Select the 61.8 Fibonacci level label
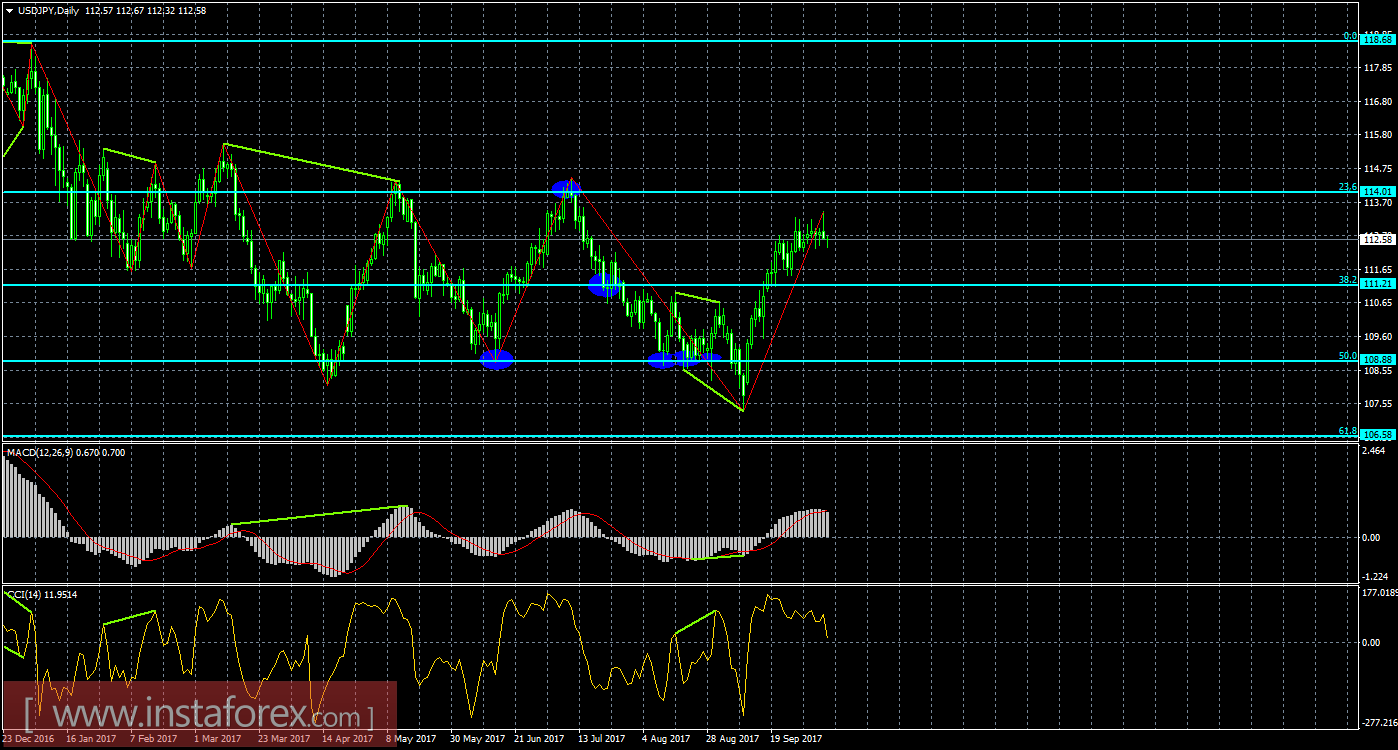The height and width of the screenshot is (750, 1398). (1350, 428)
